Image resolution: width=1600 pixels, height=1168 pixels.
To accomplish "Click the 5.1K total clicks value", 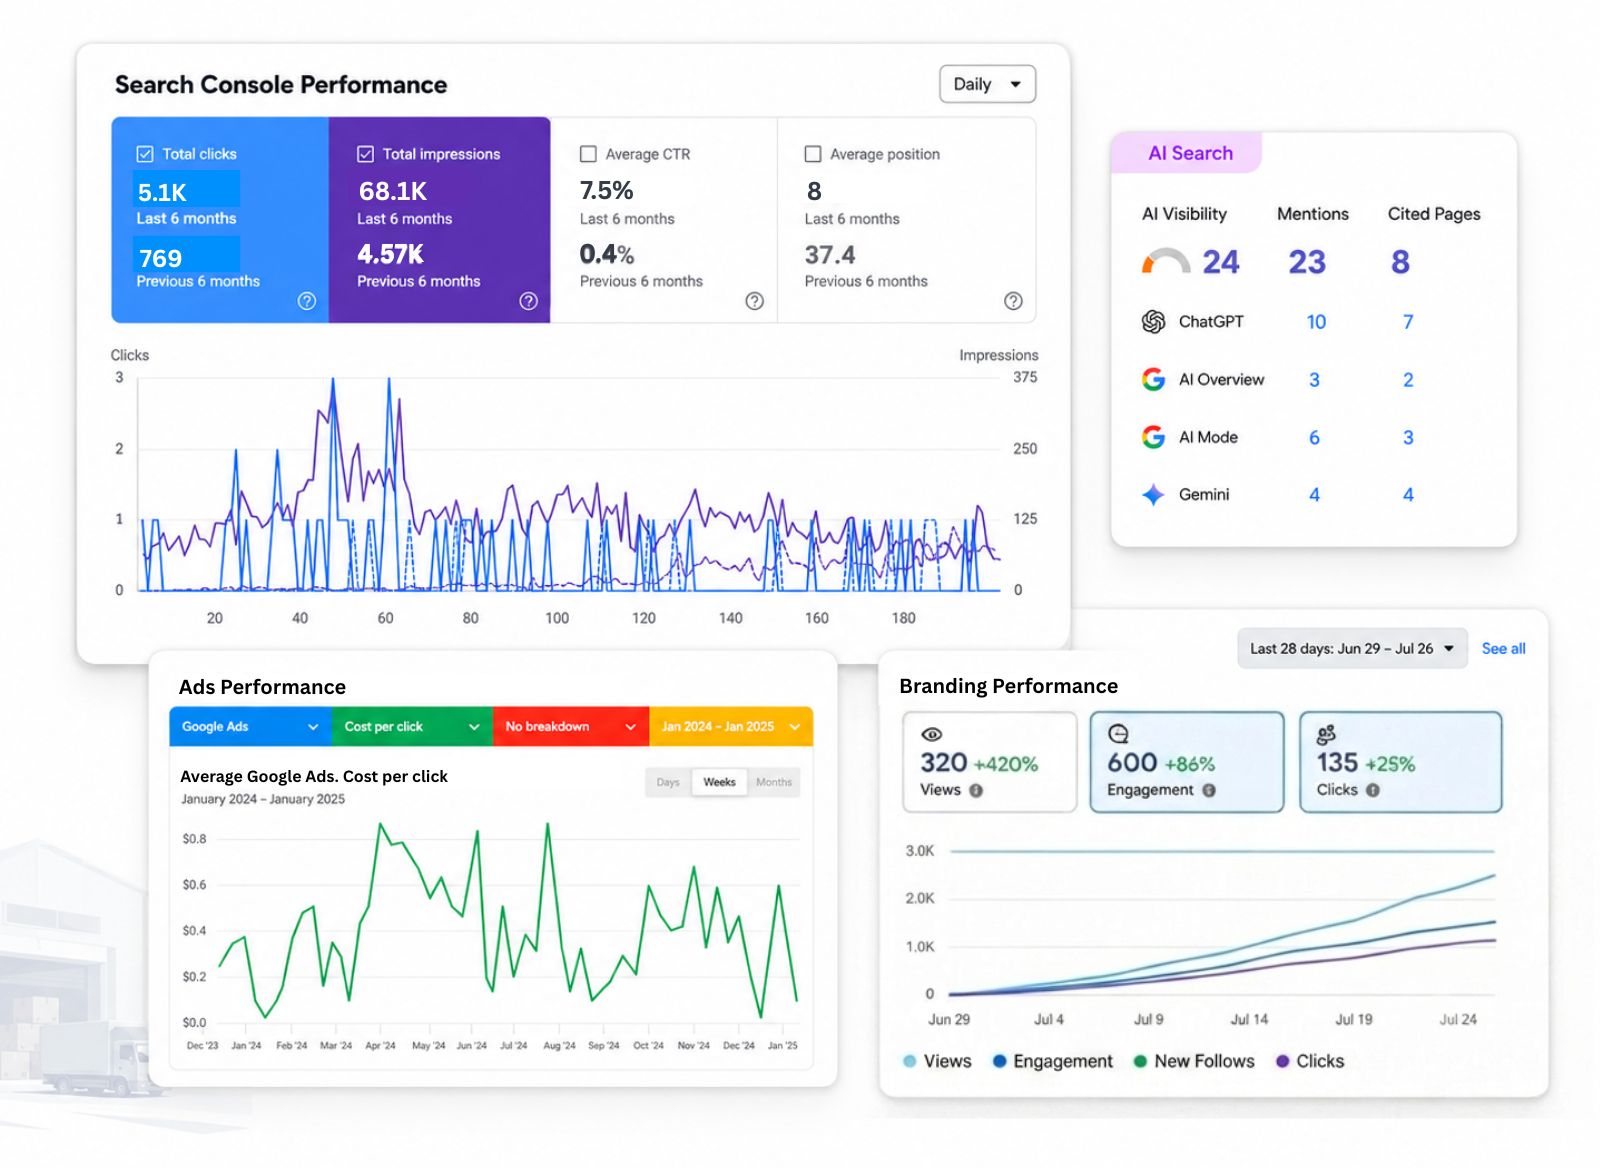I will [x=162, y=192].
